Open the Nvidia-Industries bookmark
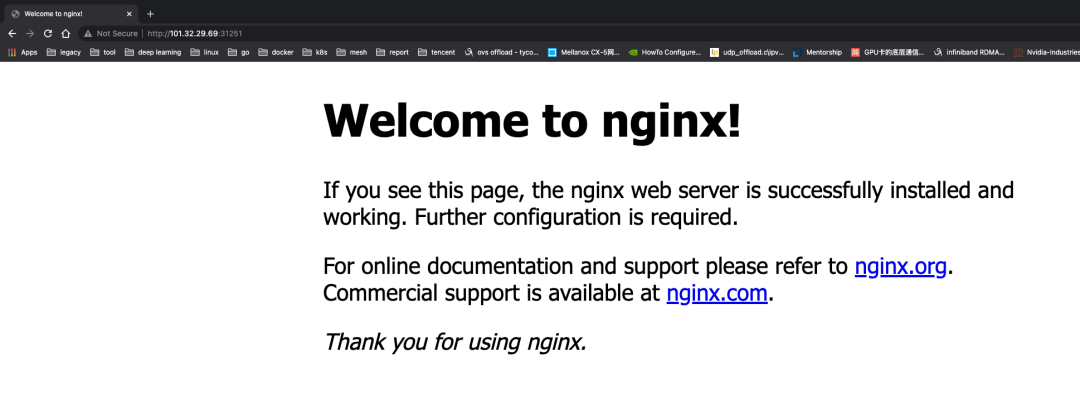The height and width of the screenshot is (400, 1080). 1047,52
